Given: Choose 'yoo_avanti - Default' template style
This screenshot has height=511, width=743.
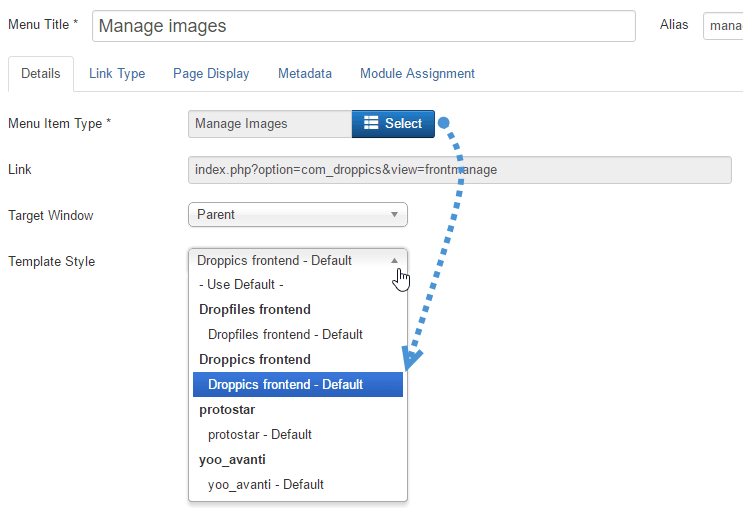Looking at the screenshot, I should point(266,485).
